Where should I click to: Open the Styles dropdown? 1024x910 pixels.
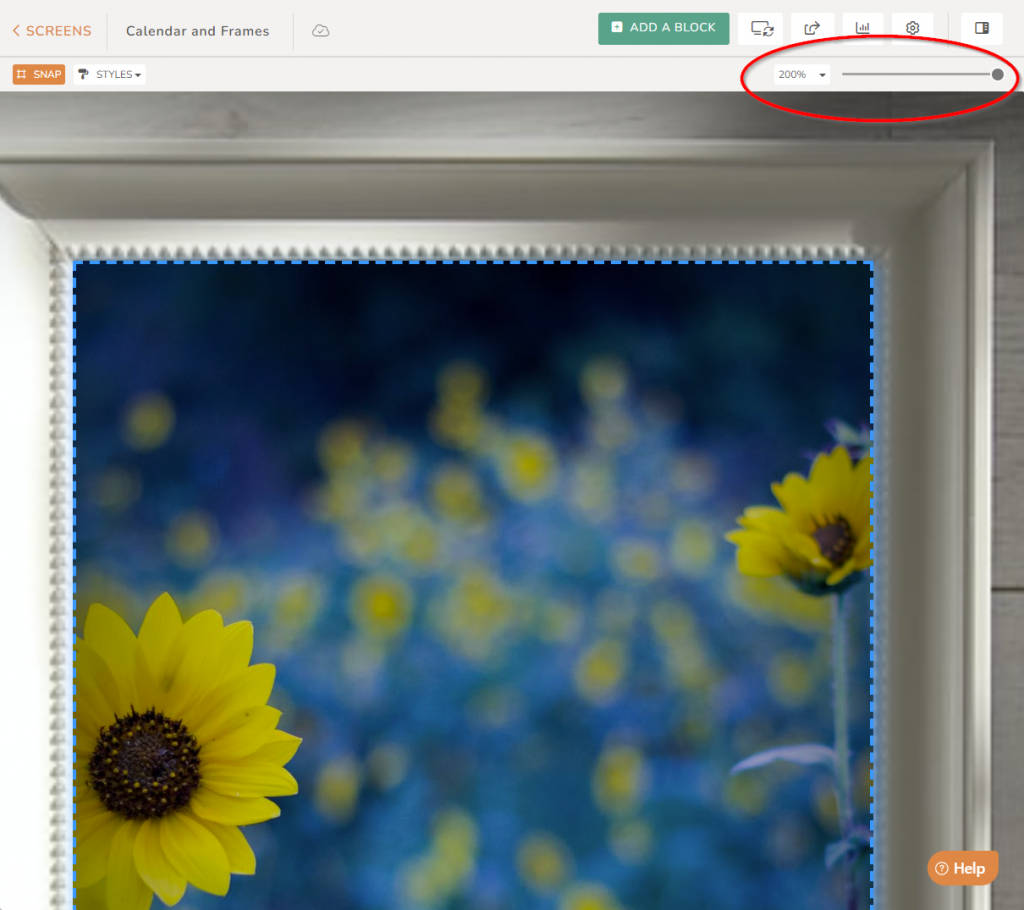pos(110,74)
